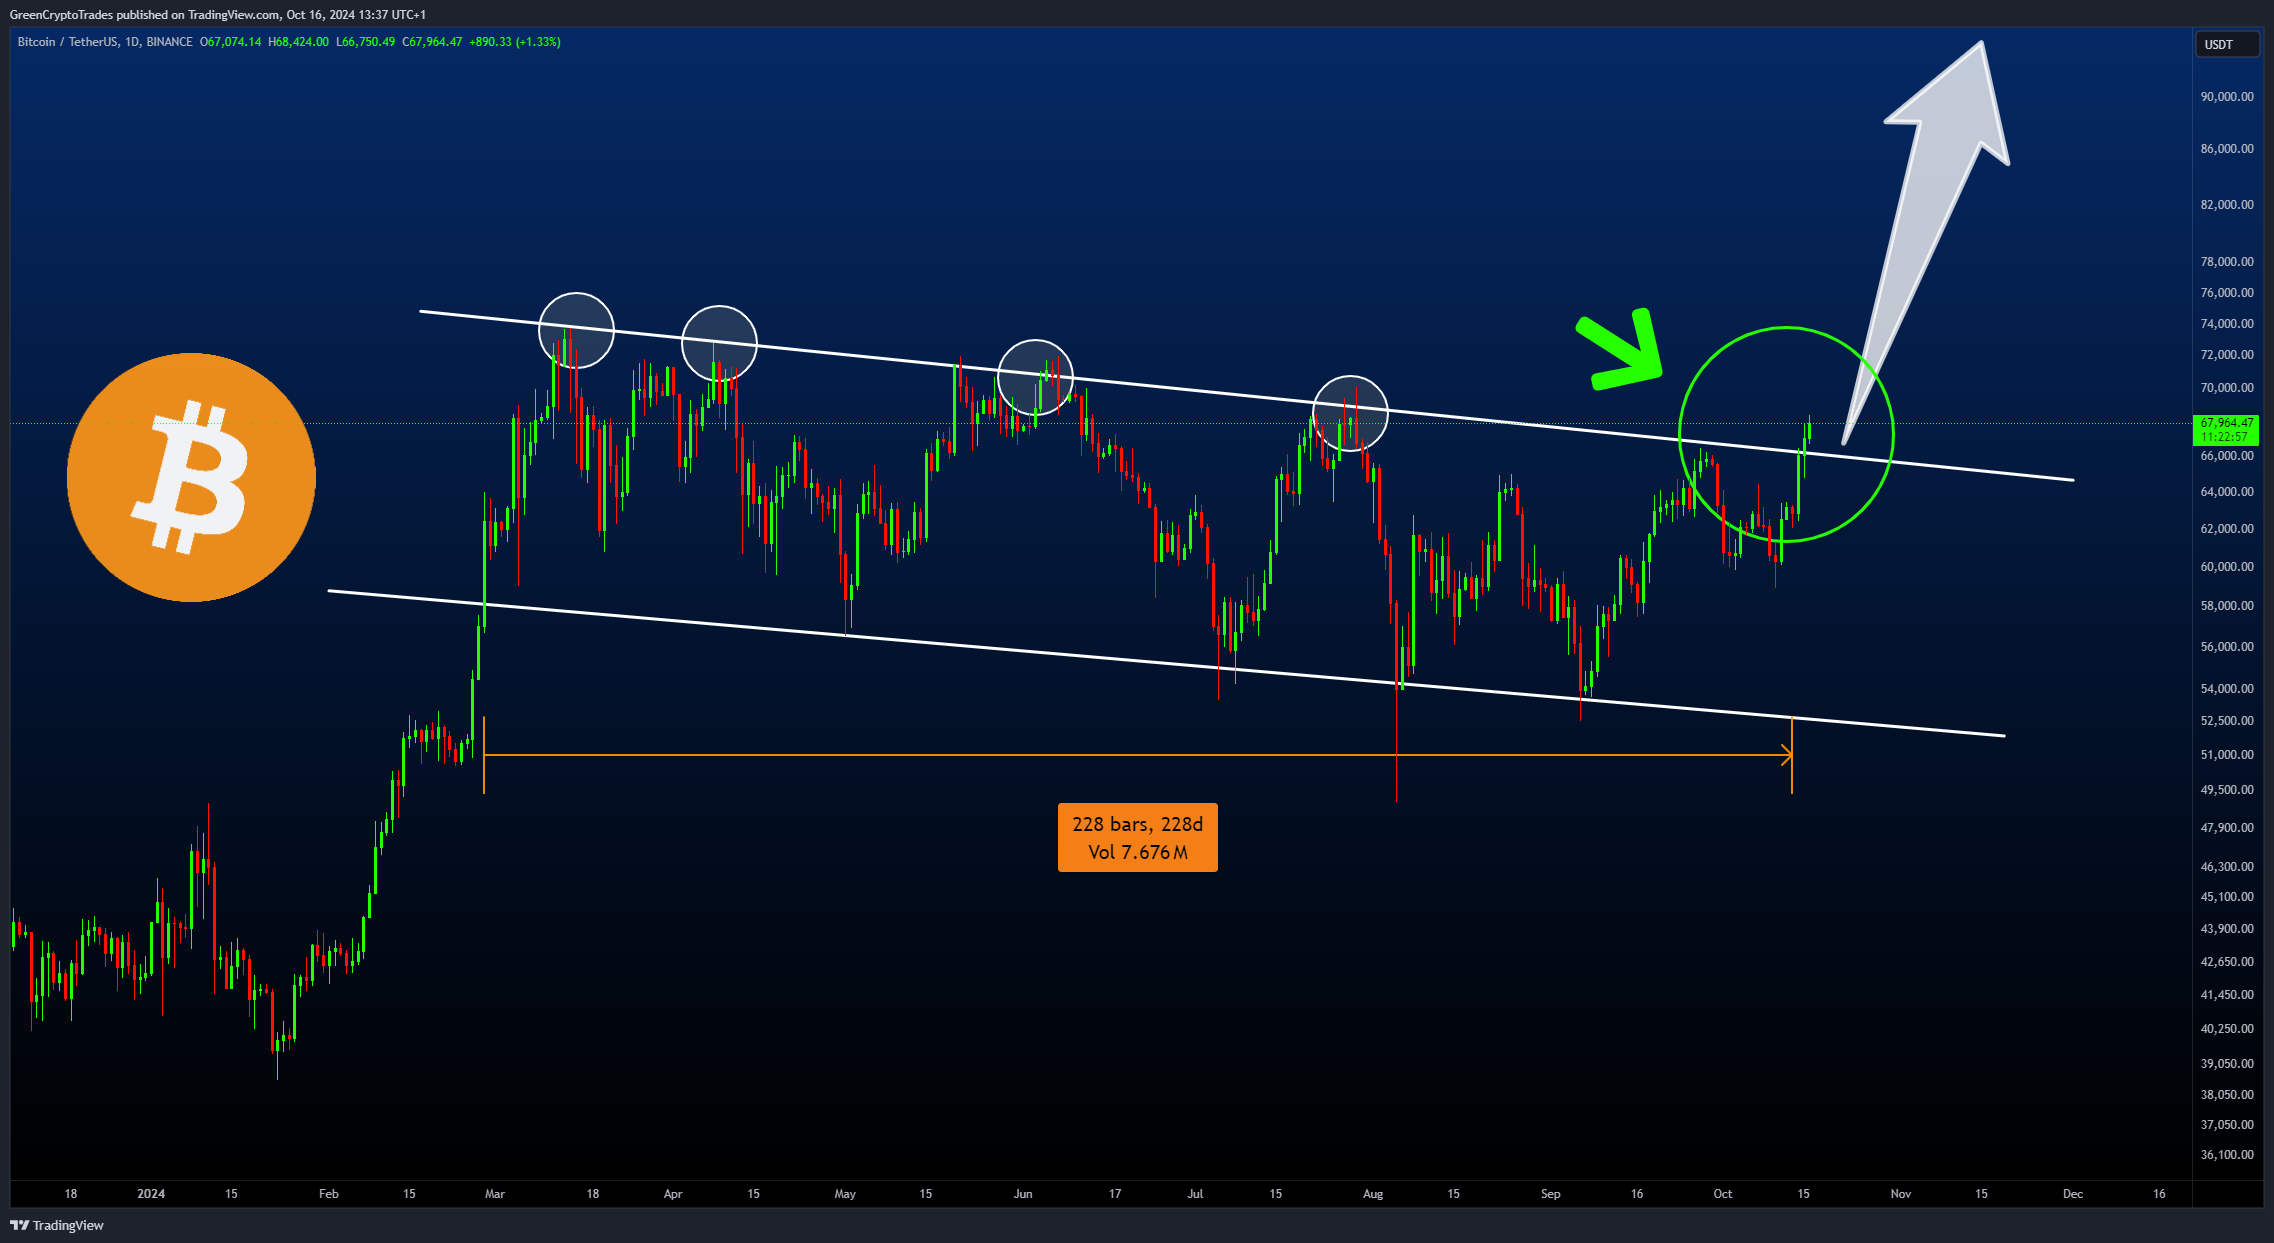Screen dimensions: 2274x1243
Task: Click the '228 bars, 228d' measurement label
Action: click(1137, 824)
